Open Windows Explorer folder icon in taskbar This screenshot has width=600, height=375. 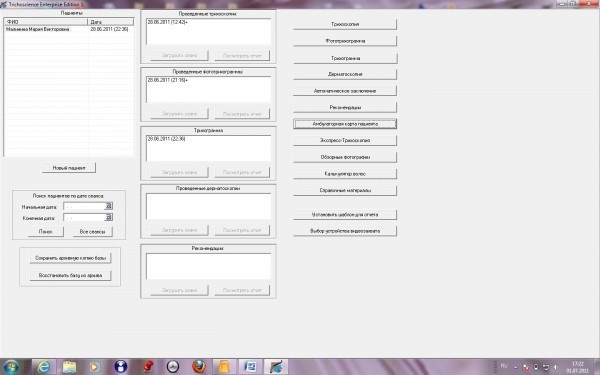coord(70,367)
